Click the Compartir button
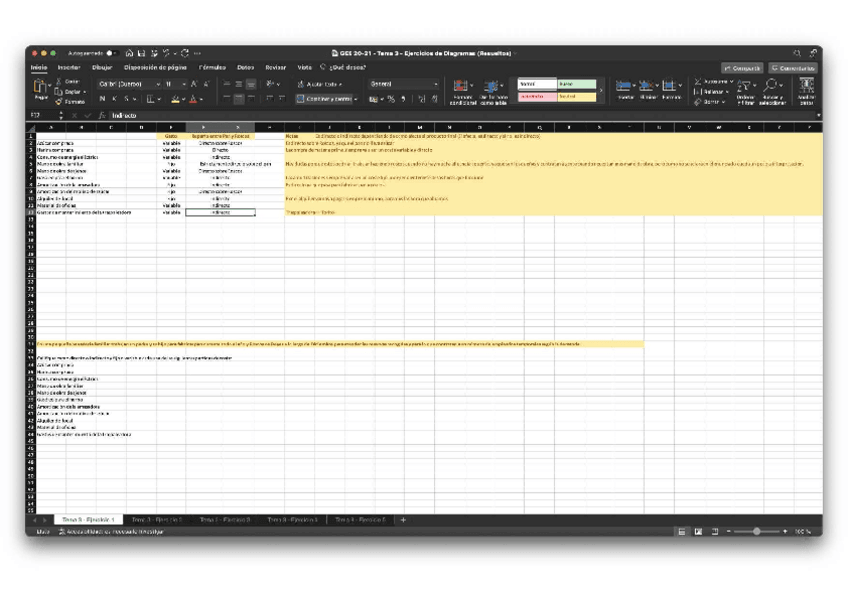Screen dimensions: 848x599 pyautogui.click(x=740, y=67)
